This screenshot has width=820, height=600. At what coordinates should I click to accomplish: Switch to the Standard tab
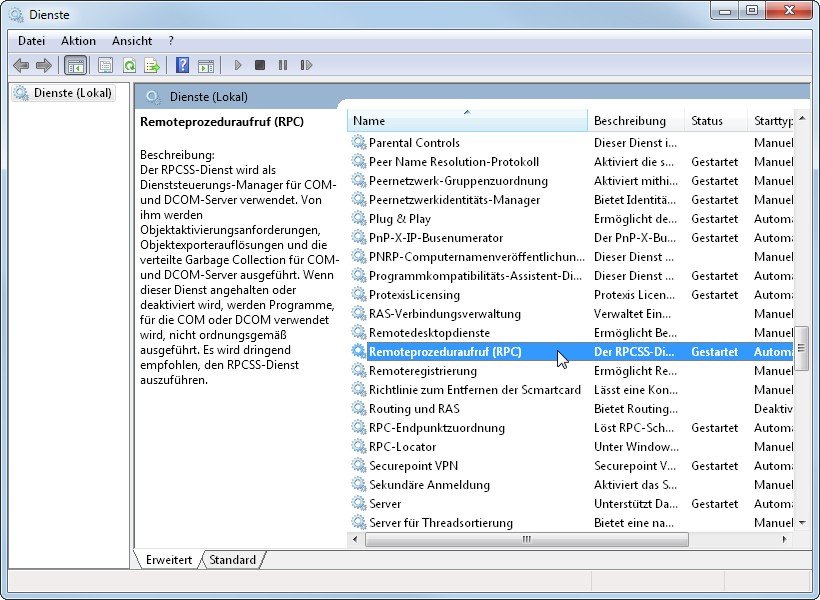point(232,560)
